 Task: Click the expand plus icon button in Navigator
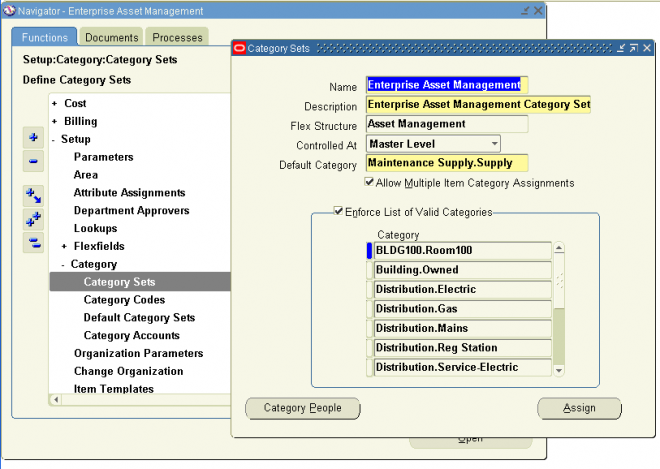point(33,137)
